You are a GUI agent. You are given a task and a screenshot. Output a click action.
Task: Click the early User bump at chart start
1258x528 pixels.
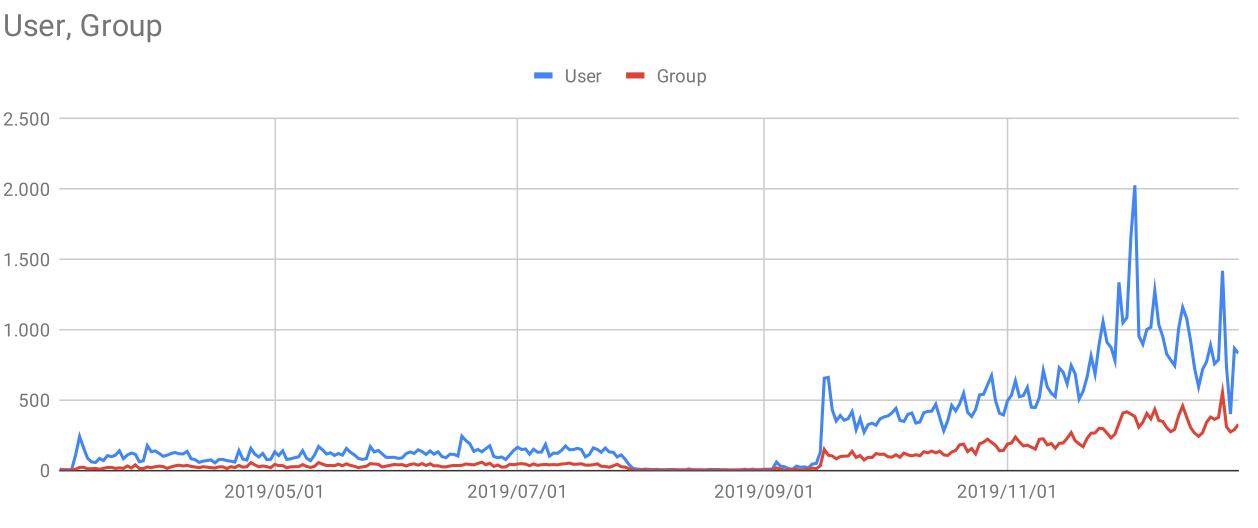(x=80, y=436)
